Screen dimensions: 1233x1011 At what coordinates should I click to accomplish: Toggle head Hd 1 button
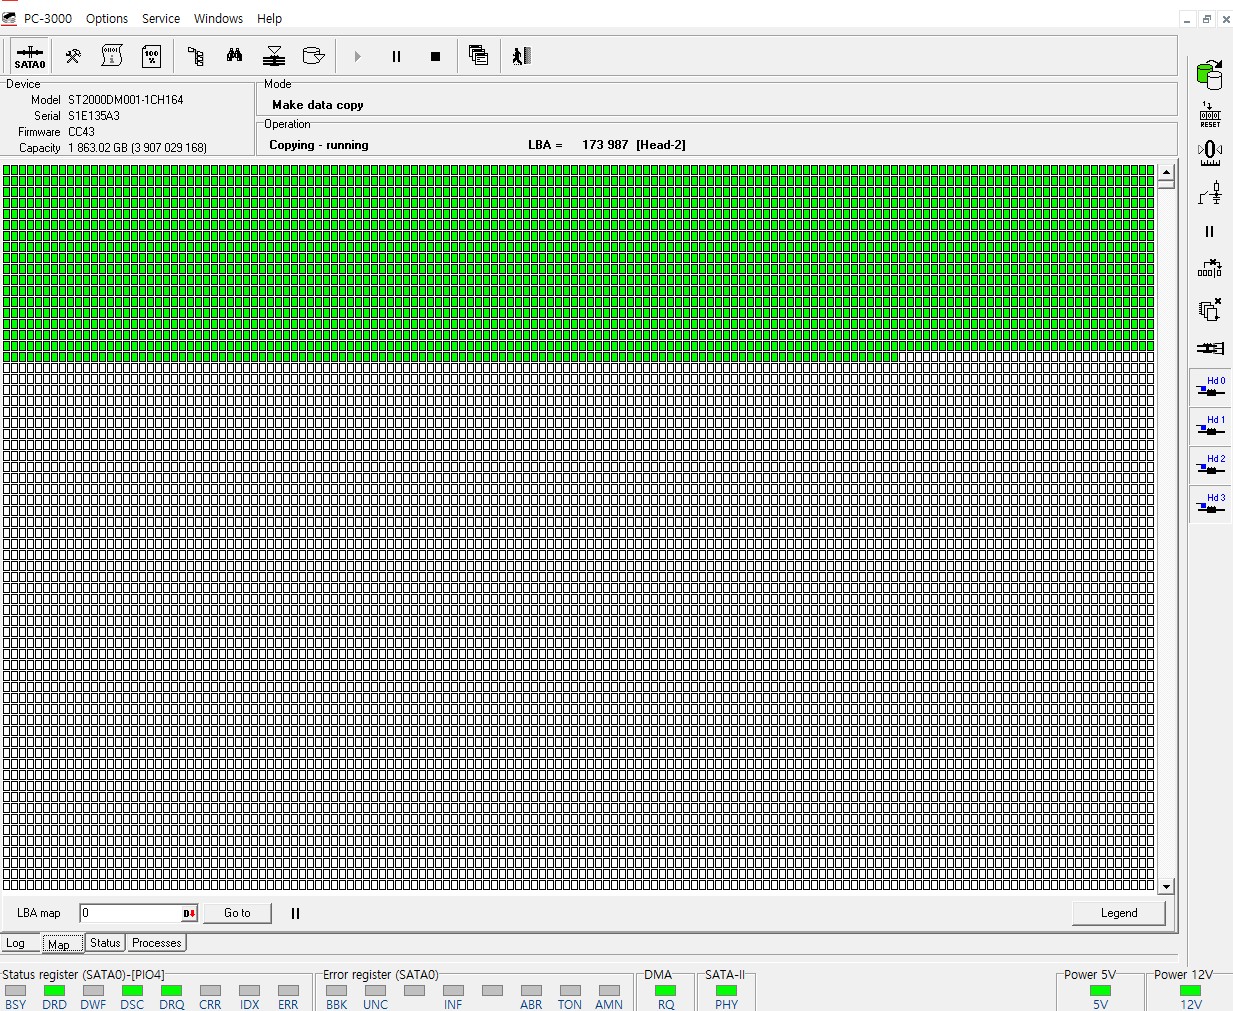1211,426
